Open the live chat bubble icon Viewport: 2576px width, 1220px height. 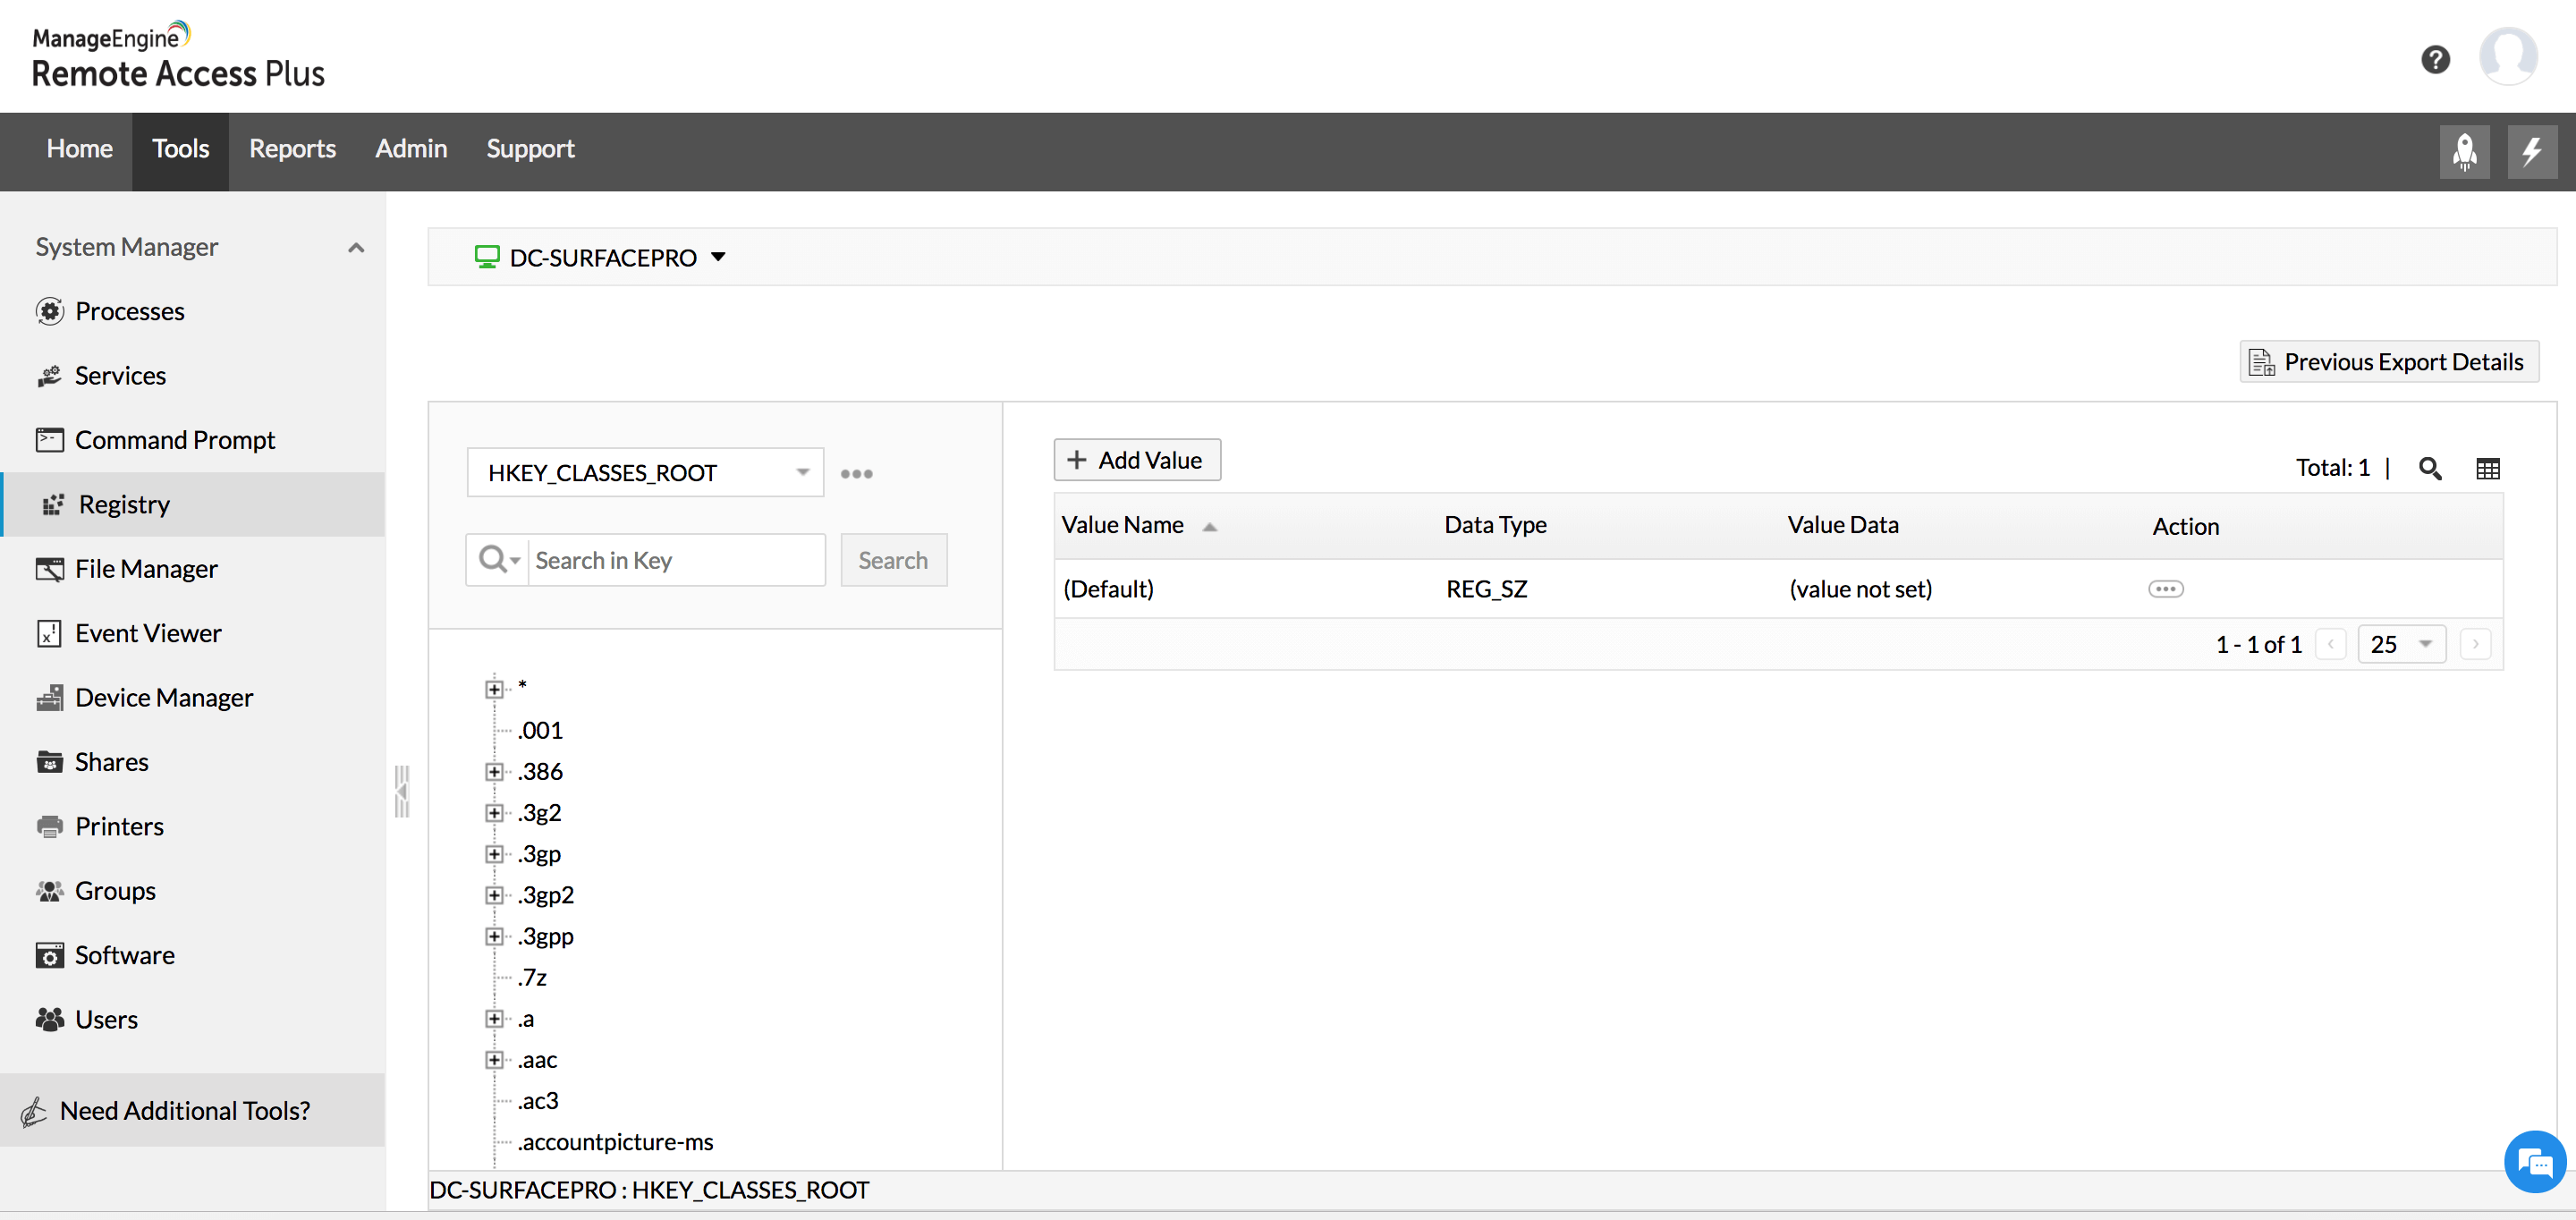point(2535,1162)
